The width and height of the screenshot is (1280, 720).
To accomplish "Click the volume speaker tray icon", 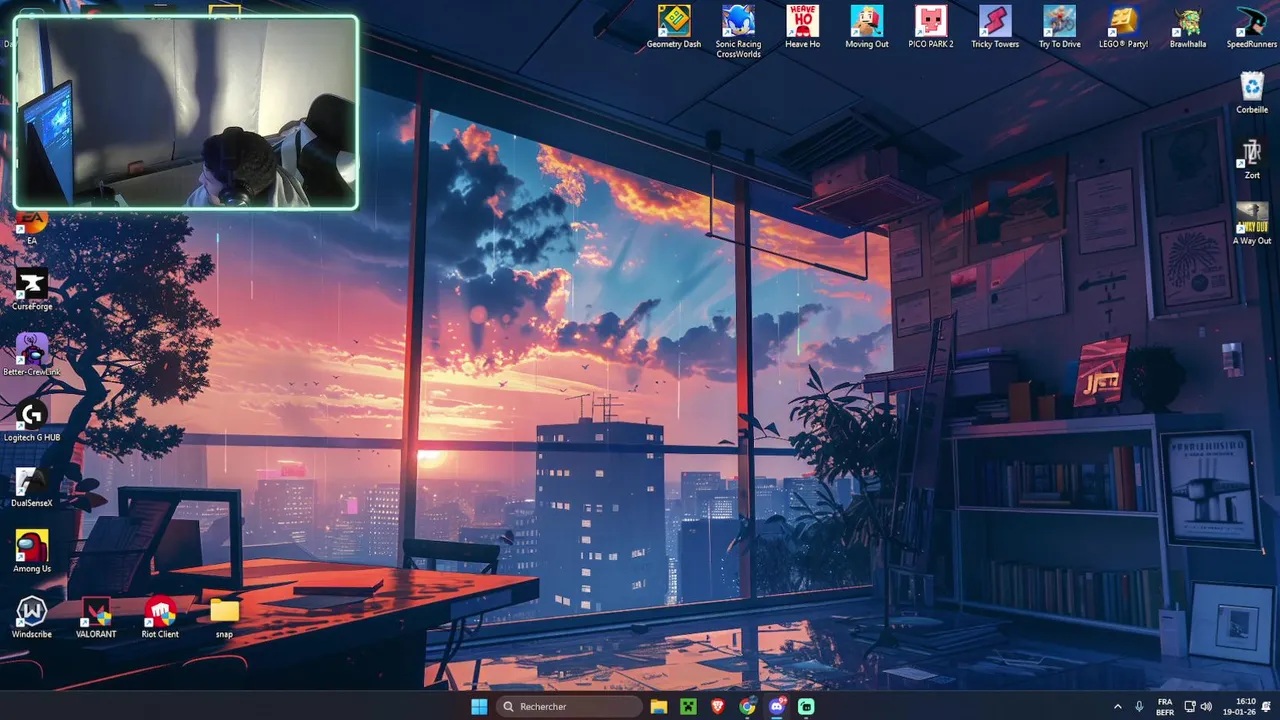I will point(1206,707).
